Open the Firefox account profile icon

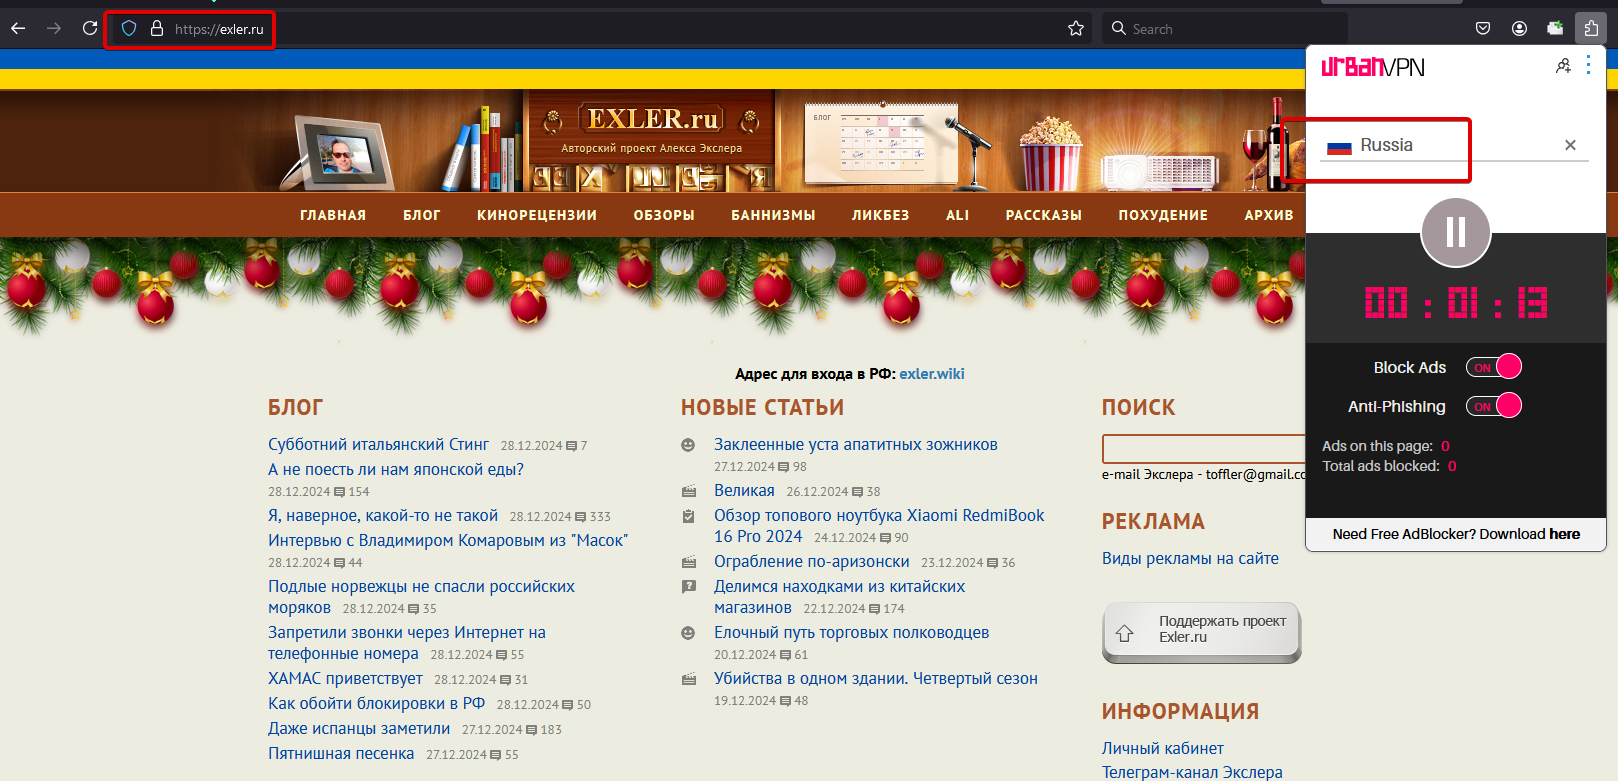(x=1519, y=29)
